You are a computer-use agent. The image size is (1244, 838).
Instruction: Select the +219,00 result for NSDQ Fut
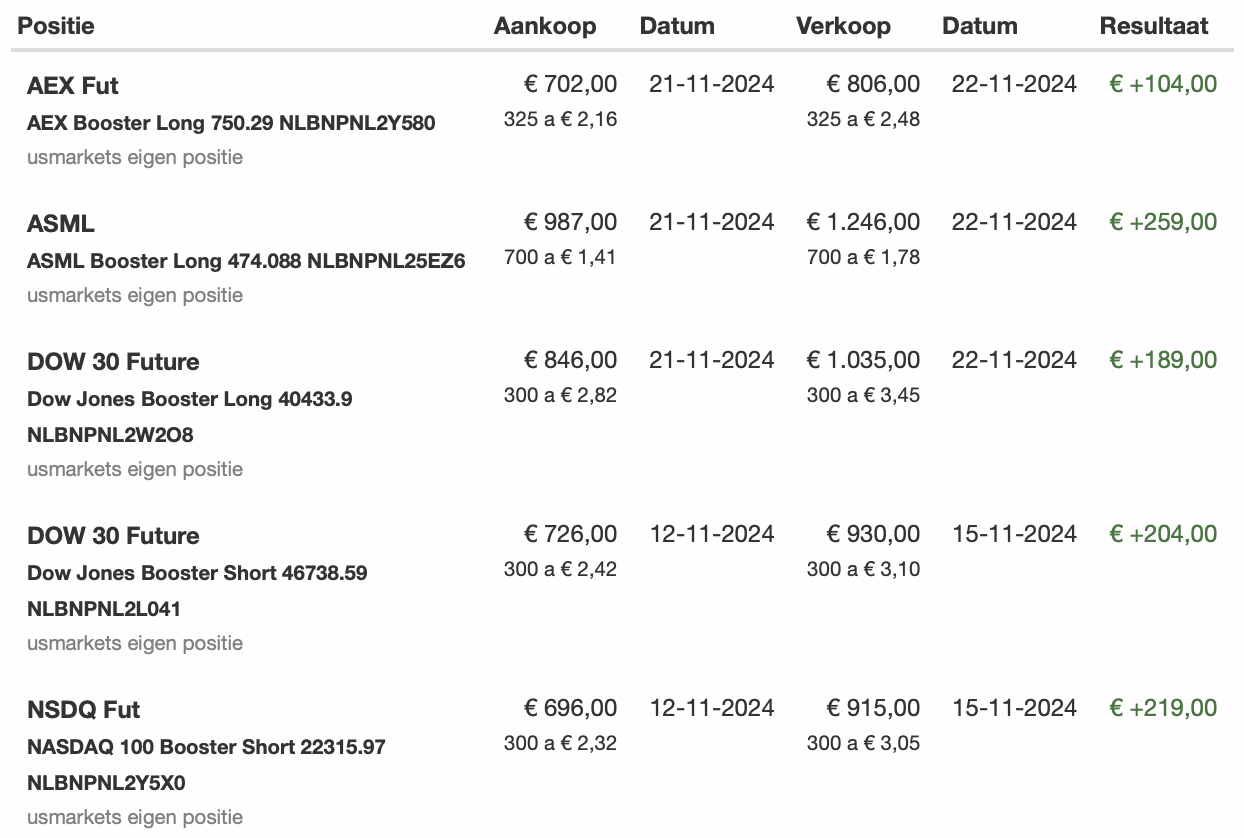coord(1163,708)
